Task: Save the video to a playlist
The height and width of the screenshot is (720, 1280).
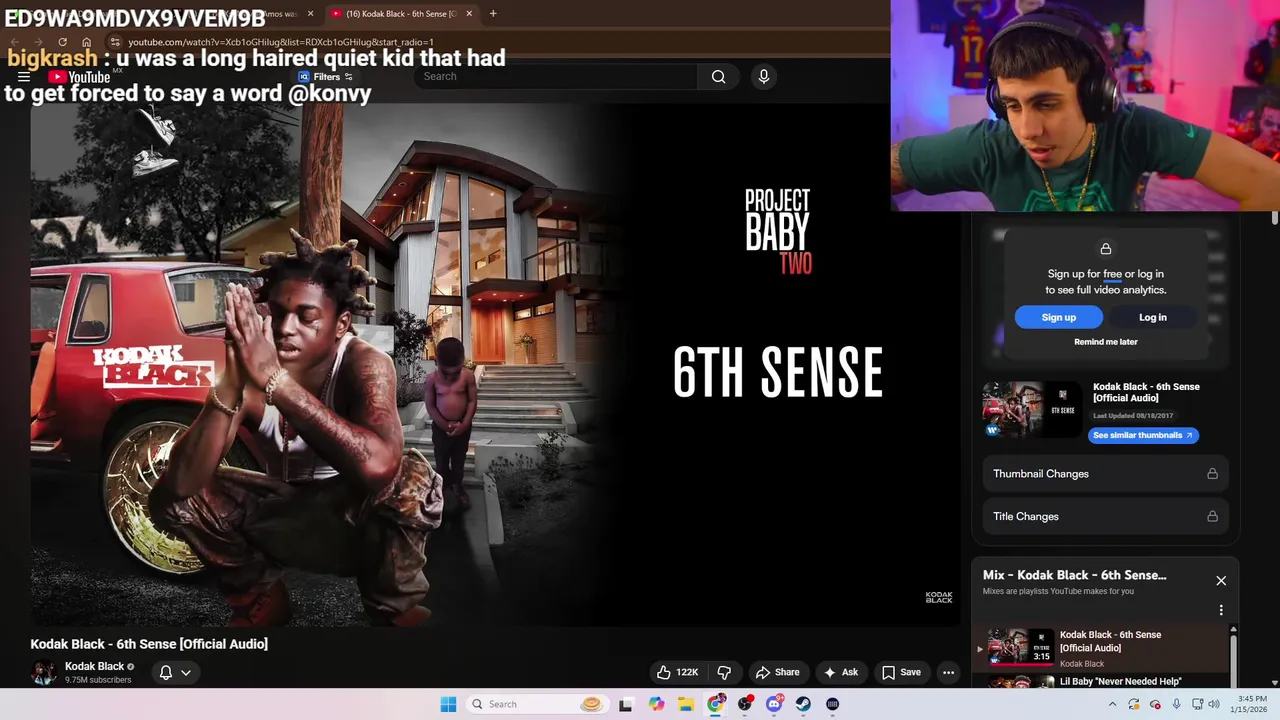Action: click(900, 672)
